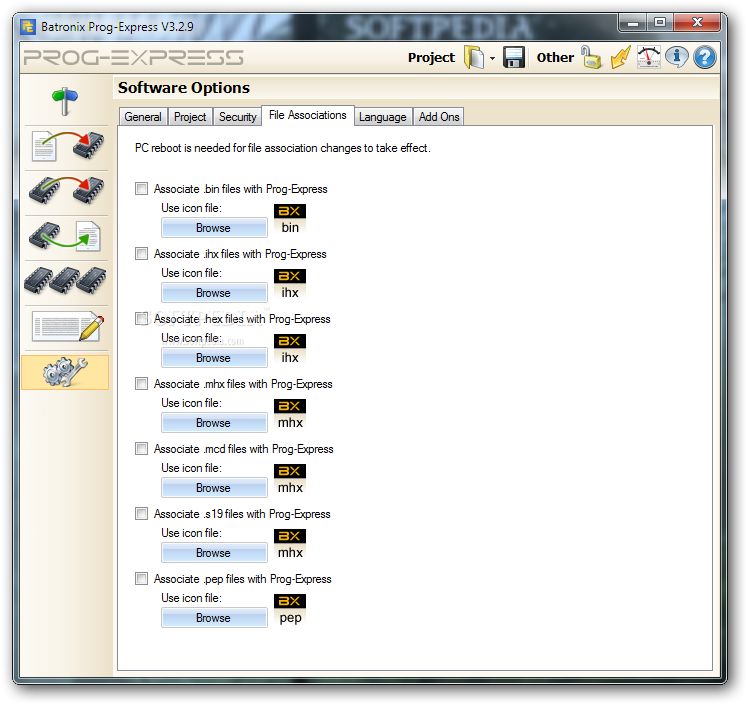Select the gears and wrench options icon

pyautogui.click(x=65, y=372)
